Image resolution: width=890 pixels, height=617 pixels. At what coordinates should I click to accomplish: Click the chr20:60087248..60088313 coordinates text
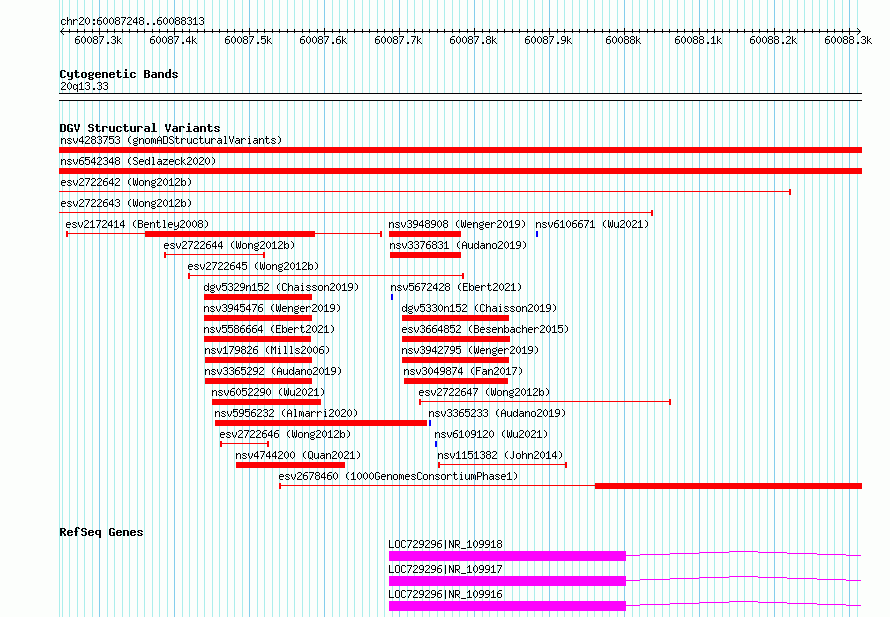pyautogui.click(x=132, y=21)
